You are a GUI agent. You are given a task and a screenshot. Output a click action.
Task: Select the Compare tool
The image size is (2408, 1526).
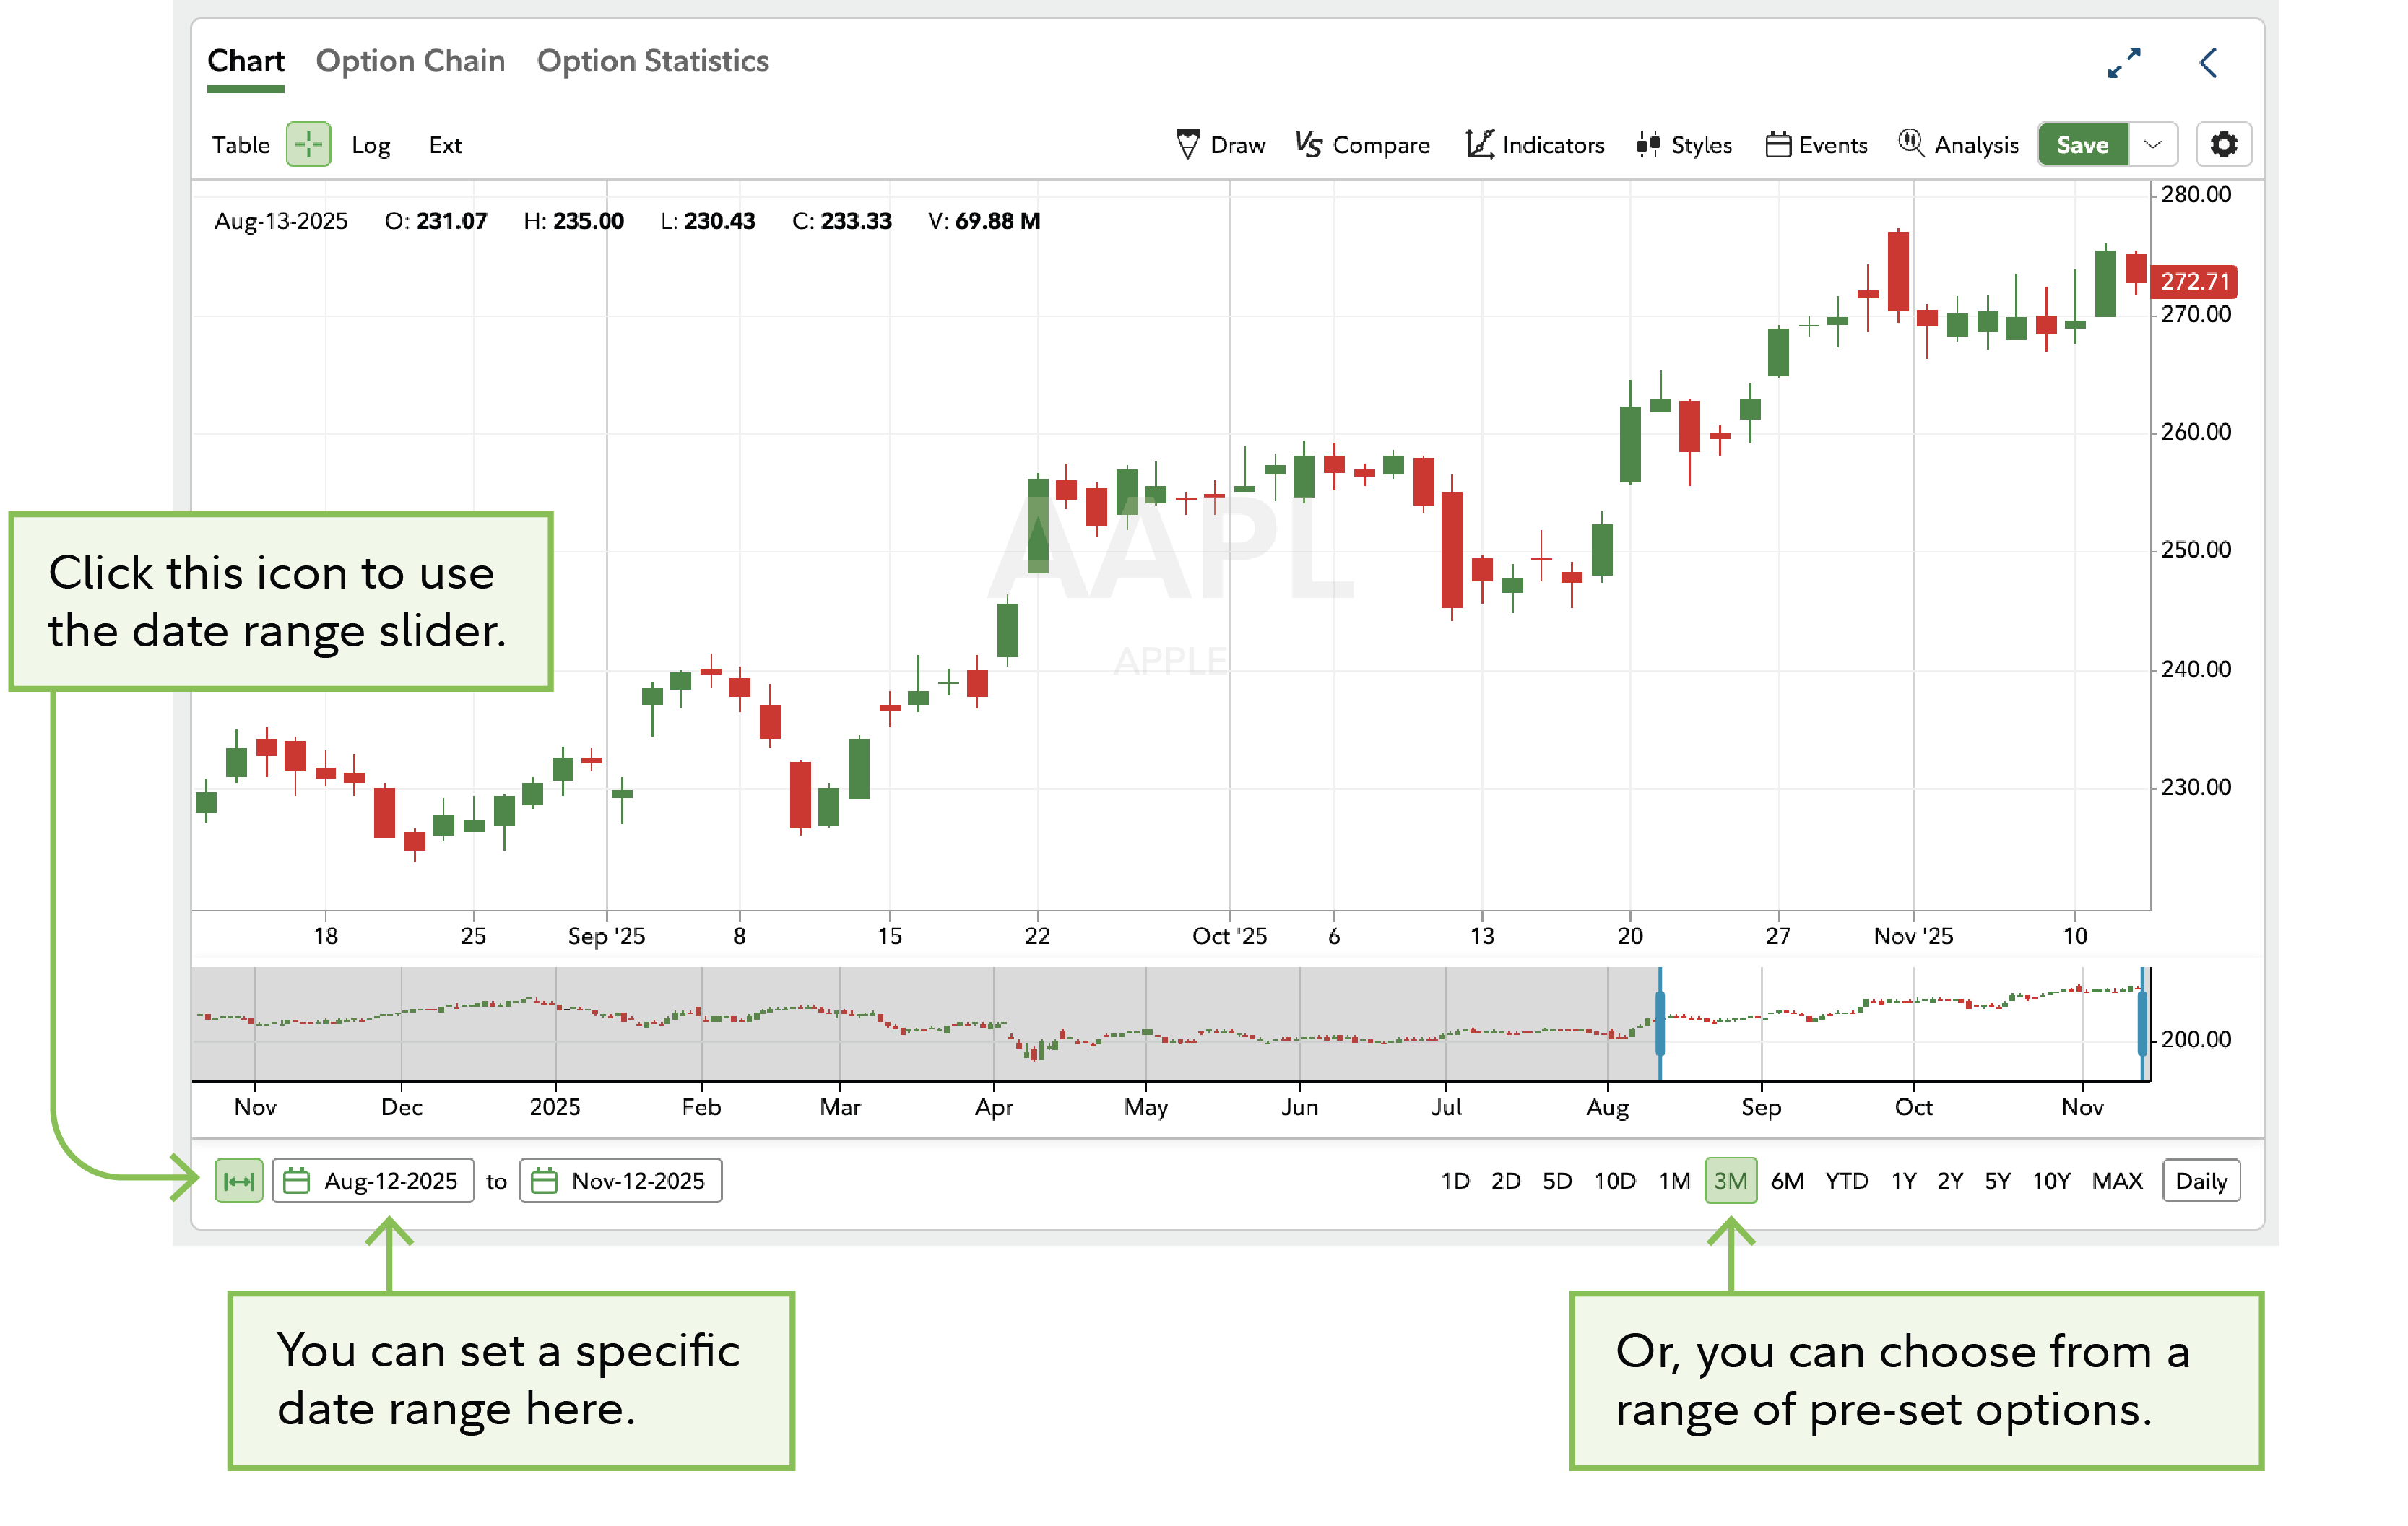pos(1362,145)
